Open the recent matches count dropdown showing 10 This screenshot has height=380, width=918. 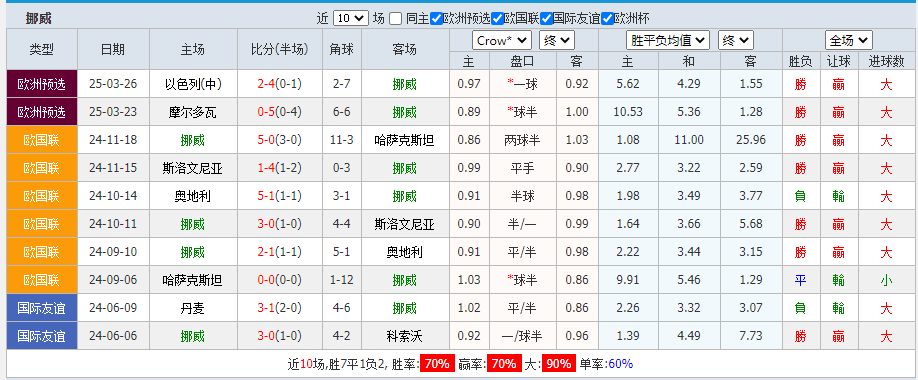click(351, 18)
